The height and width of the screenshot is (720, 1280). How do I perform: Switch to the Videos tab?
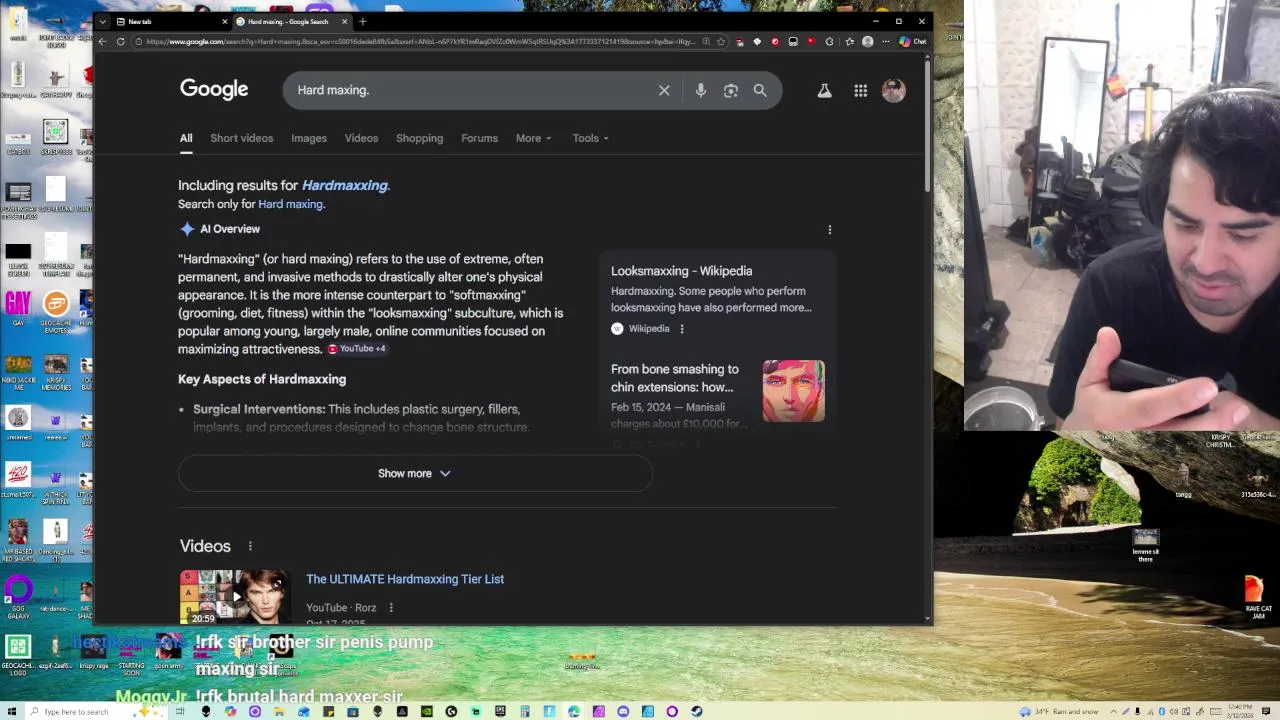point(361,138)
